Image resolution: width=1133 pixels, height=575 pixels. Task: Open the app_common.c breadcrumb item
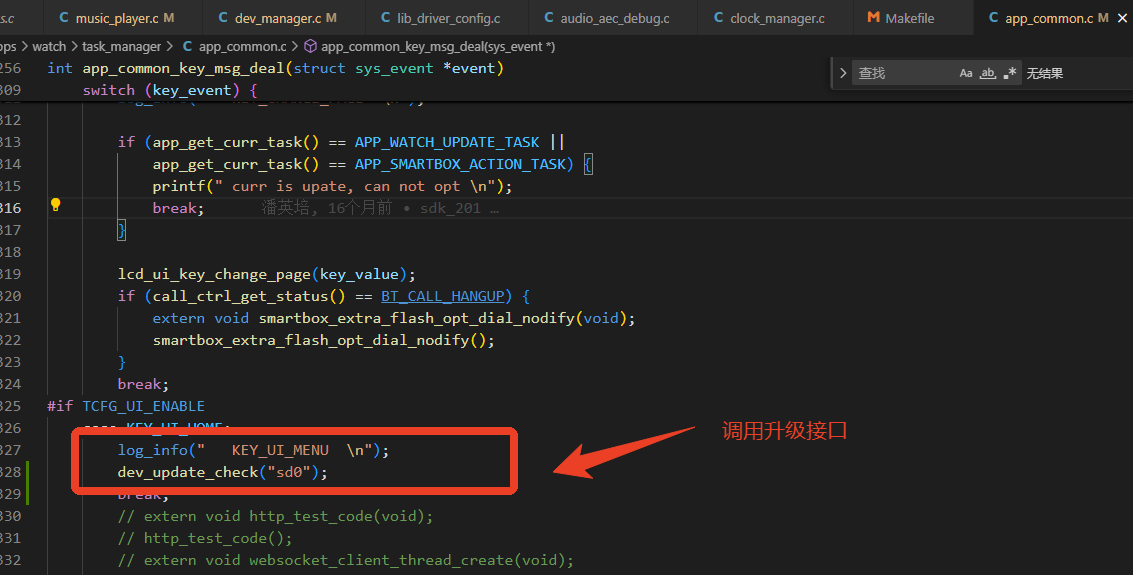243,46
